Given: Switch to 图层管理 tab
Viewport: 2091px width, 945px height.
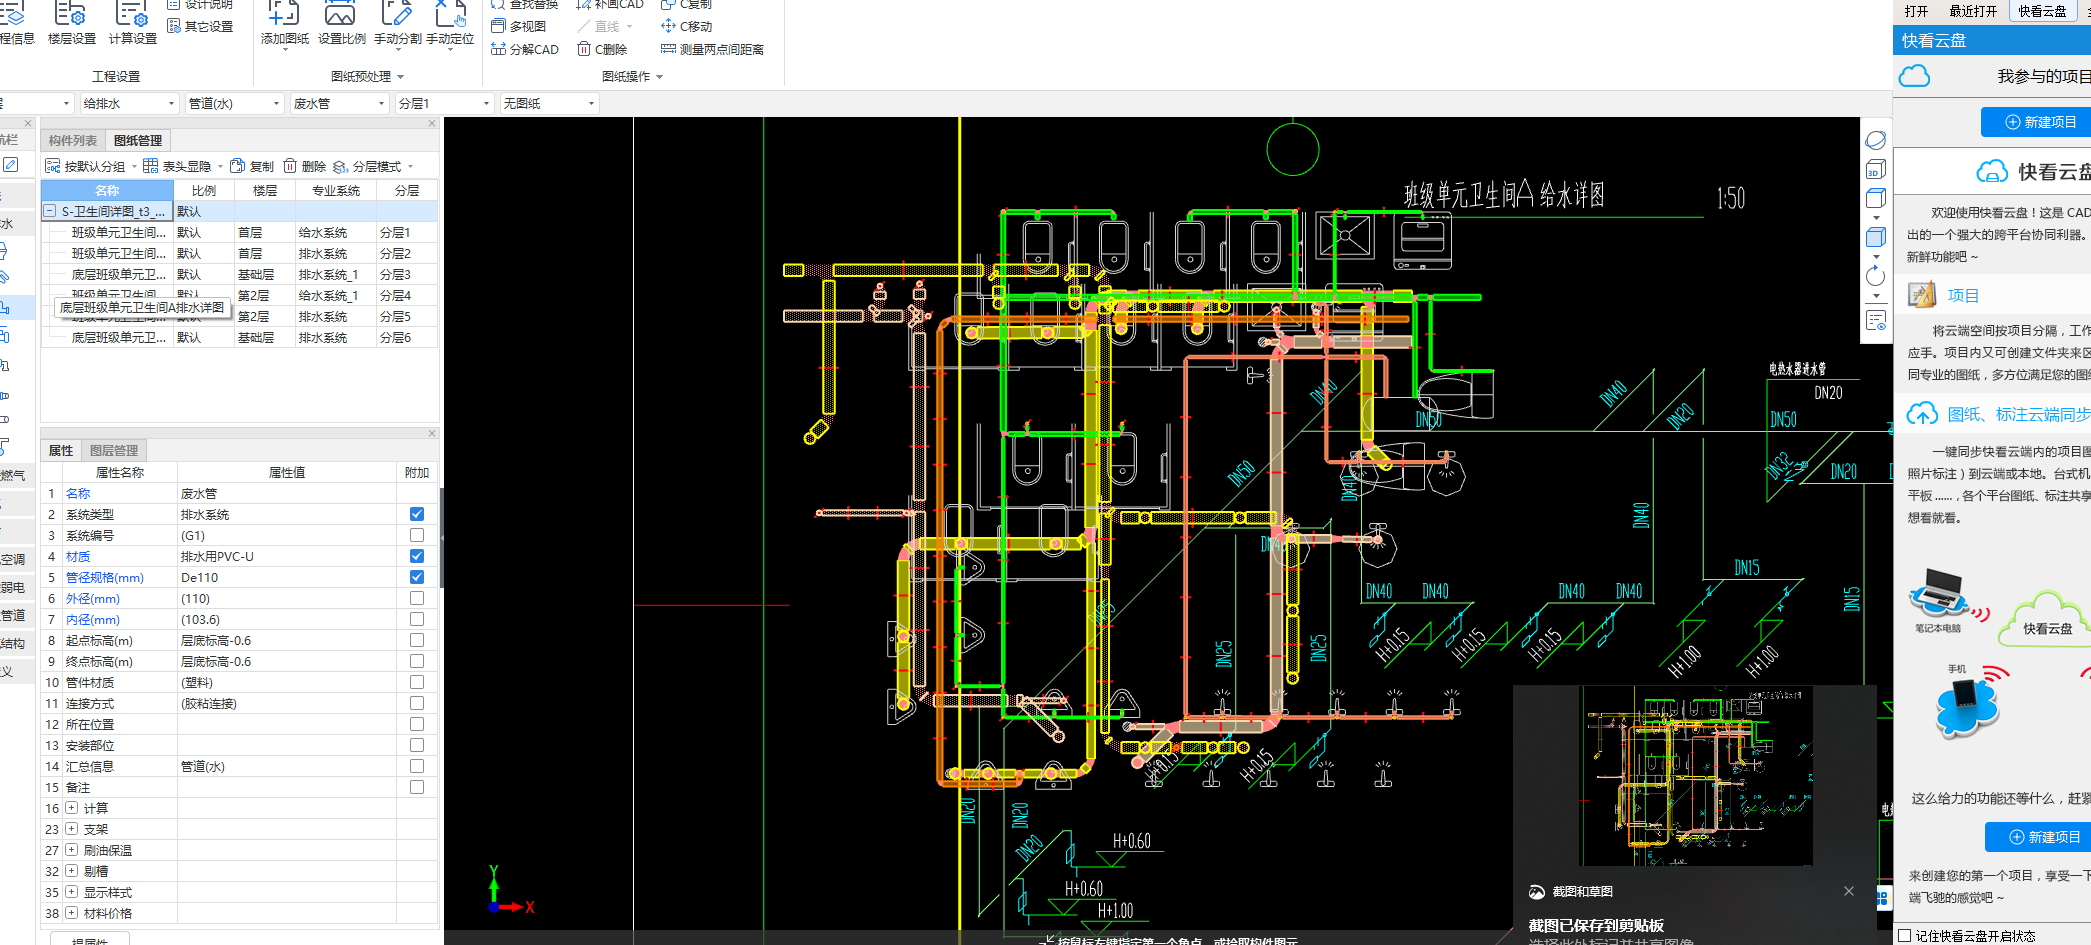Looking at the screenshot, I should click(x=114, y=451).
